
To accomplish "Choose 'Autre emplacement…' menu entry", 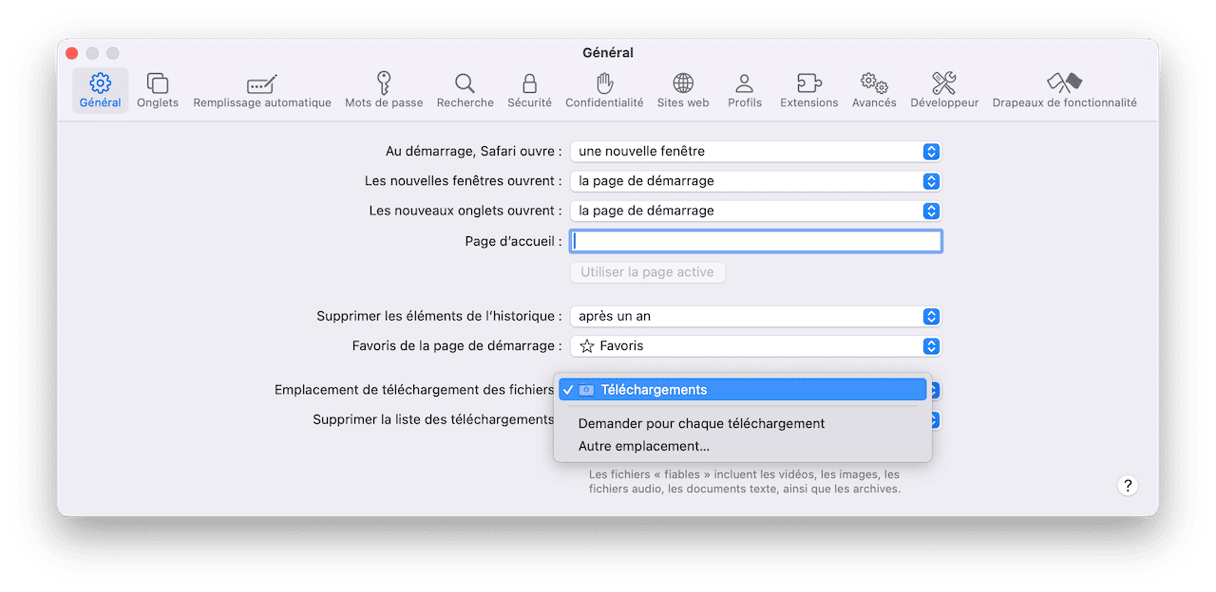I will [x=644, y=447].
